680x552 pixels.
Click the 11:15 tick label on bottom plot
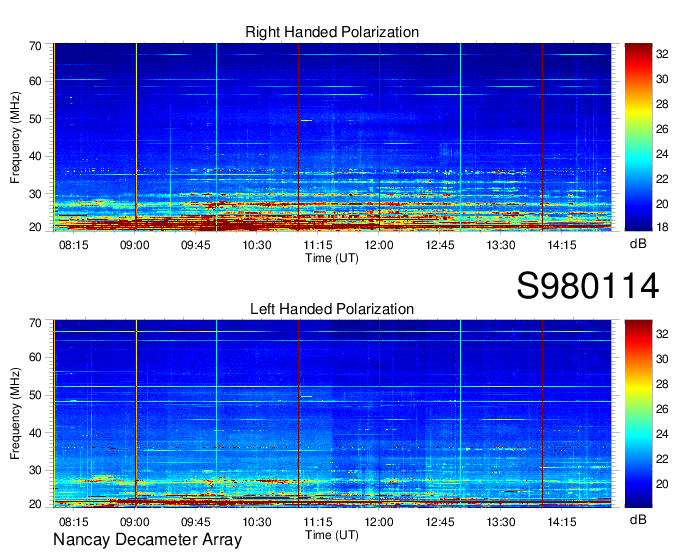tap(318, 522)
